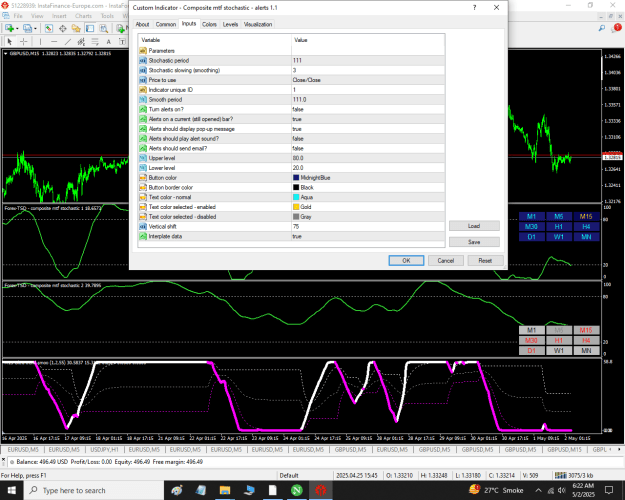Screen dimensions: 625x500
Task: Toggle gold M15 button in blue panel
Action: tap(586, 217)
